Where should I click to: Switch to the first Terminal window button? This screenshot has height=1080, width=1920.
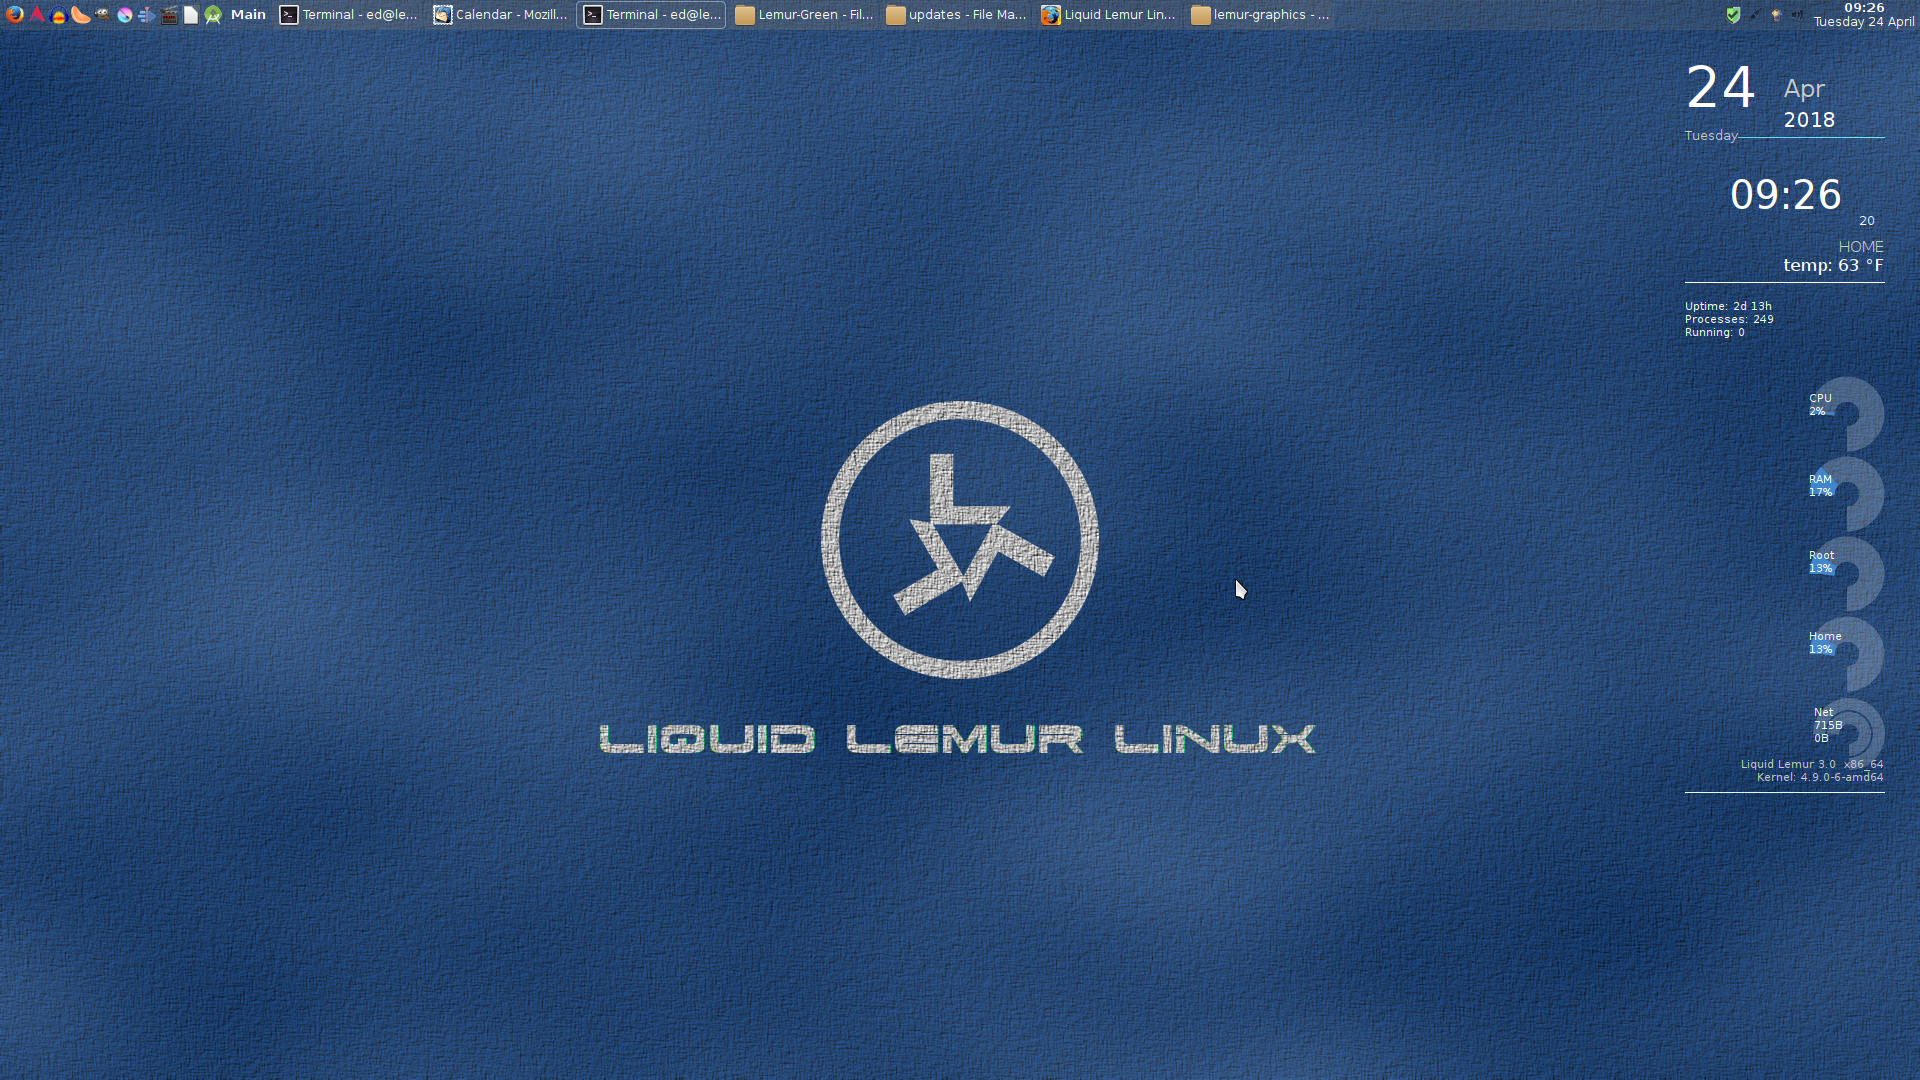pyautogui.click(x=348, y=15)
